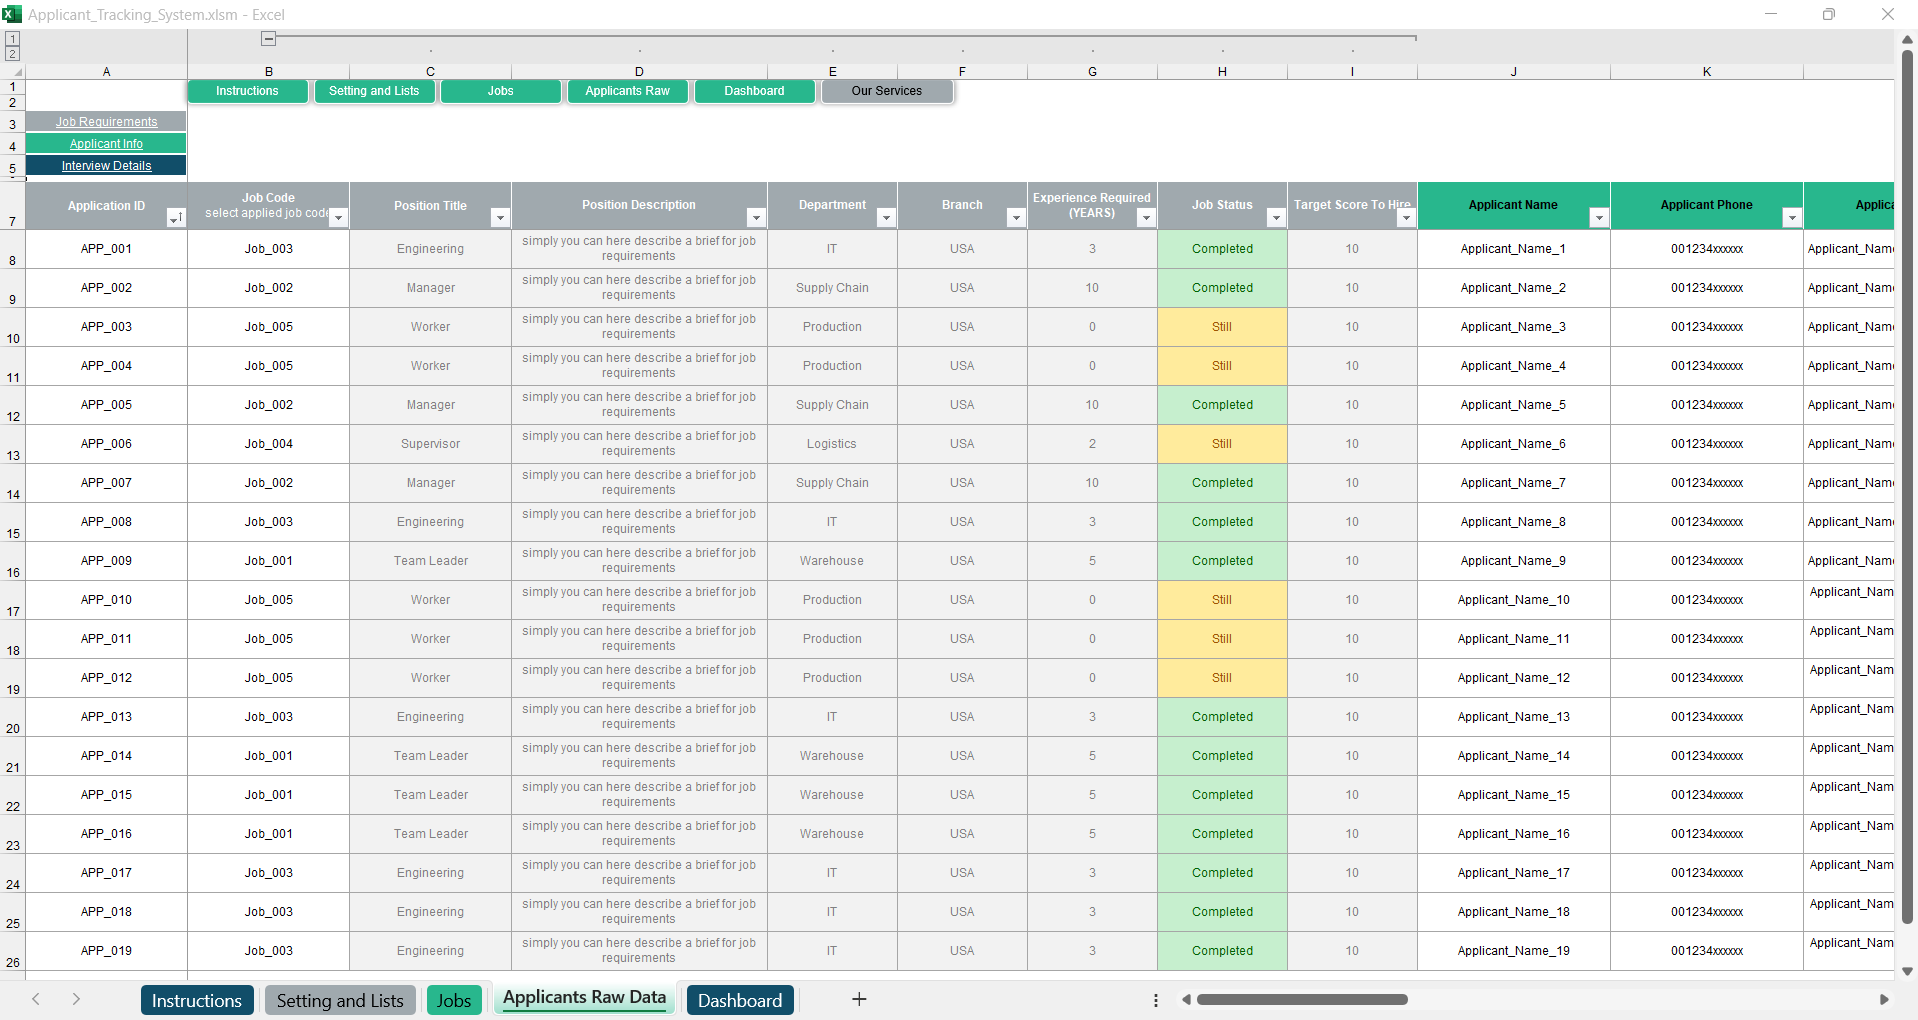Viewport: 1918px width, 1020px height.
Task: Collapse the column group with minus button
Action: 268,39
